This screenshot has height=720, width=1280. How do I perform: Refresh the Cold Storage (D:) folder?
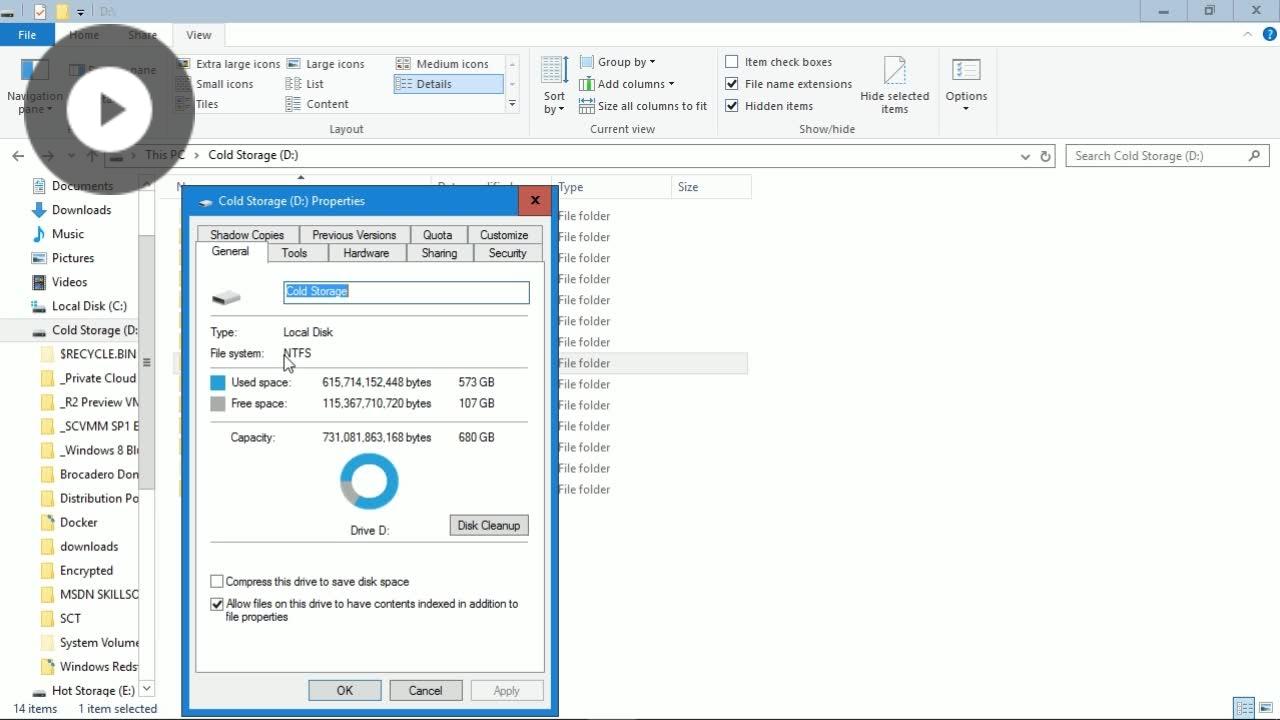[x=1045, y=156]
